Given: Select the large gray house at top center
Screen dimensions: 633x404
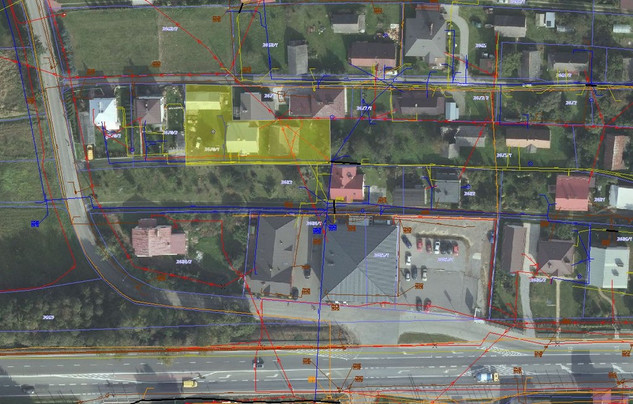Looking at the screenshot, I should click(425, 35).
